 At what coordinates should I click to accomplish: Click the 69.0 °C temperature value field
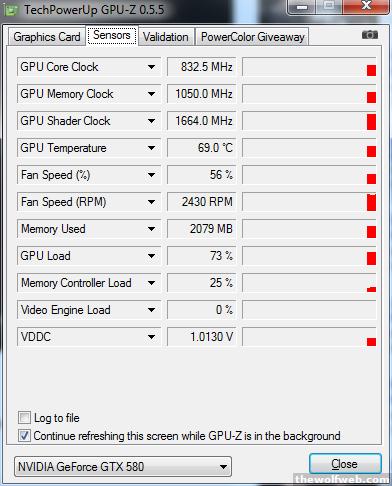[201, 148]
